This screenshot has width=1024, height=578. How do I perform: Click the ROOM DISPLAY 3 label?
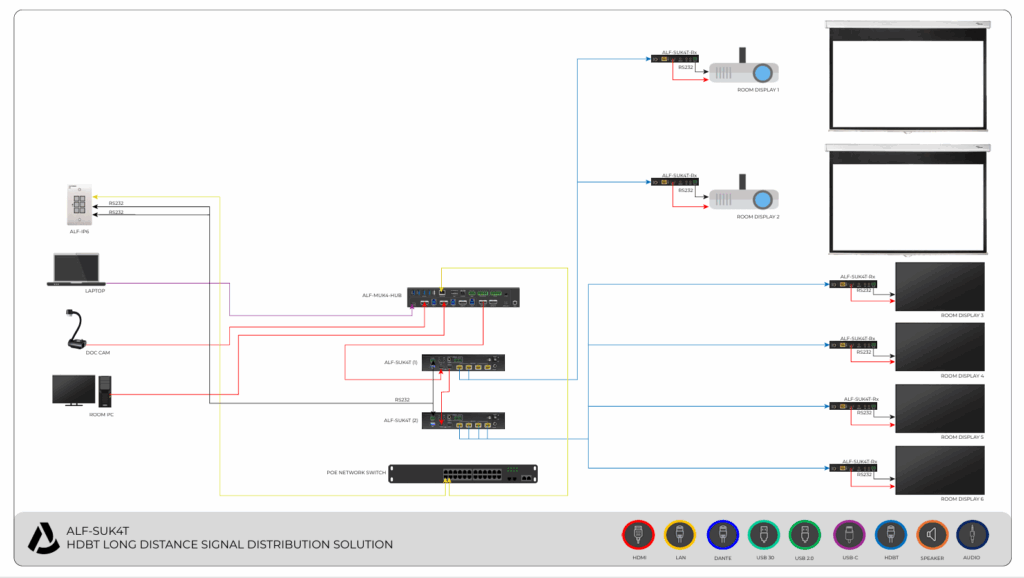pos(962,315)
